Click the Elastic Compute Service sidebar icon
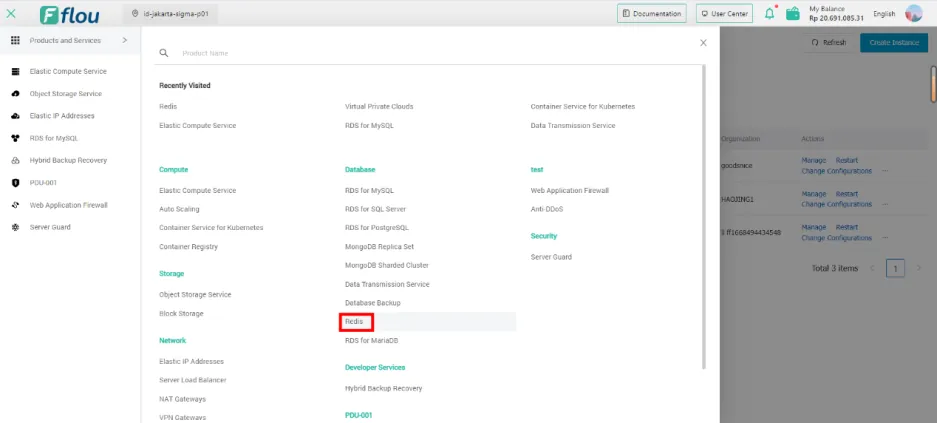This screenshot has width=937, height=423. click(x=16, y=71)
